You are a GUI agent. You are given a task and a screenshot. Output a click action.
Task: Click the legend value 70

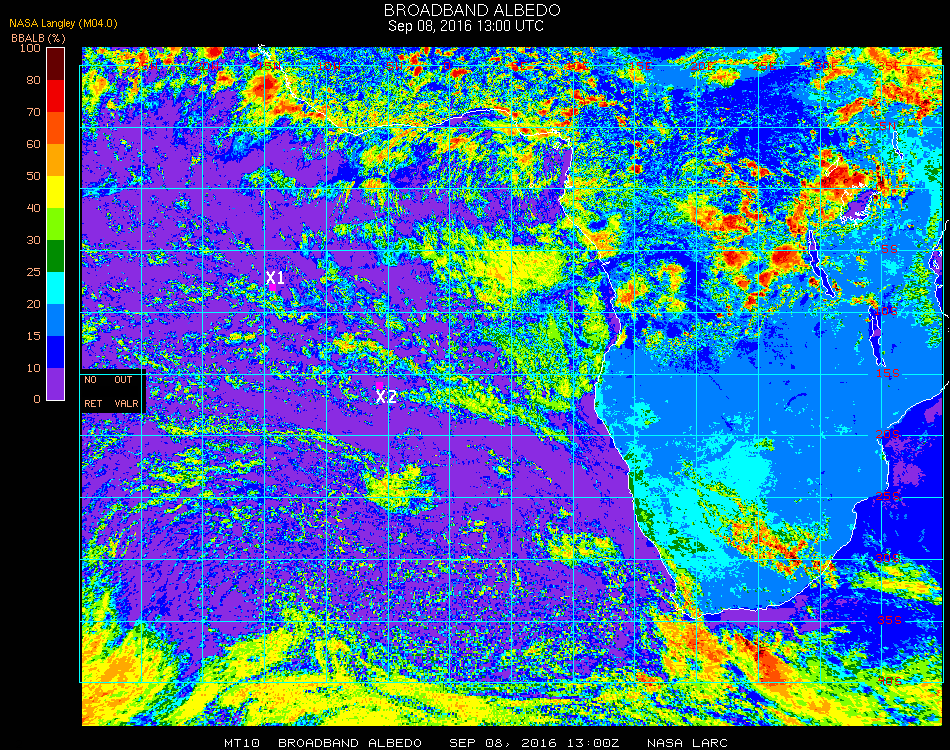pos(33,112)
